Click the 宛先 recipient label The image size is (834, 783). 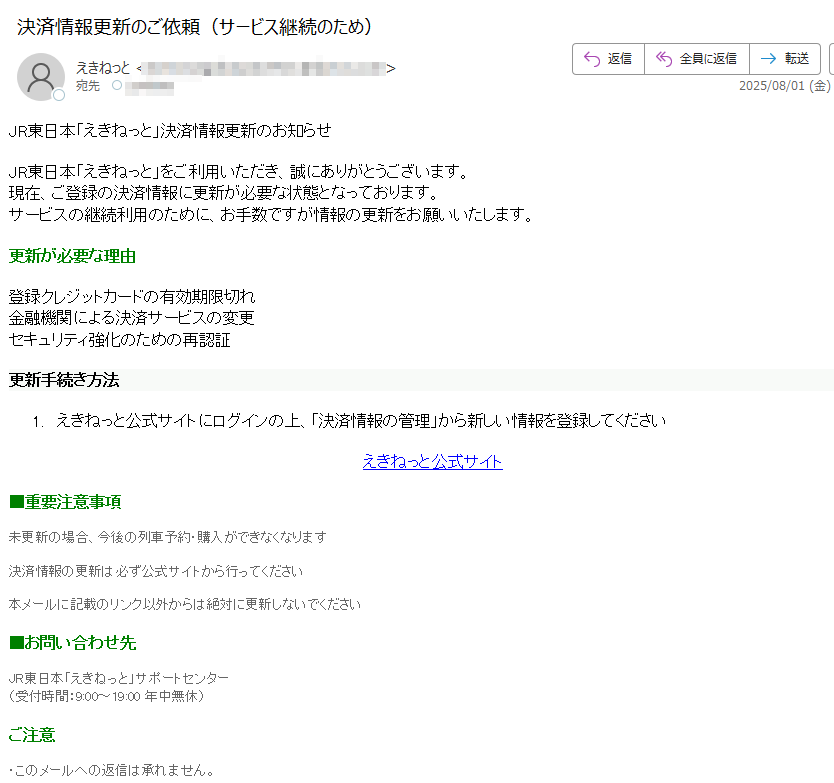click(88, 86)
